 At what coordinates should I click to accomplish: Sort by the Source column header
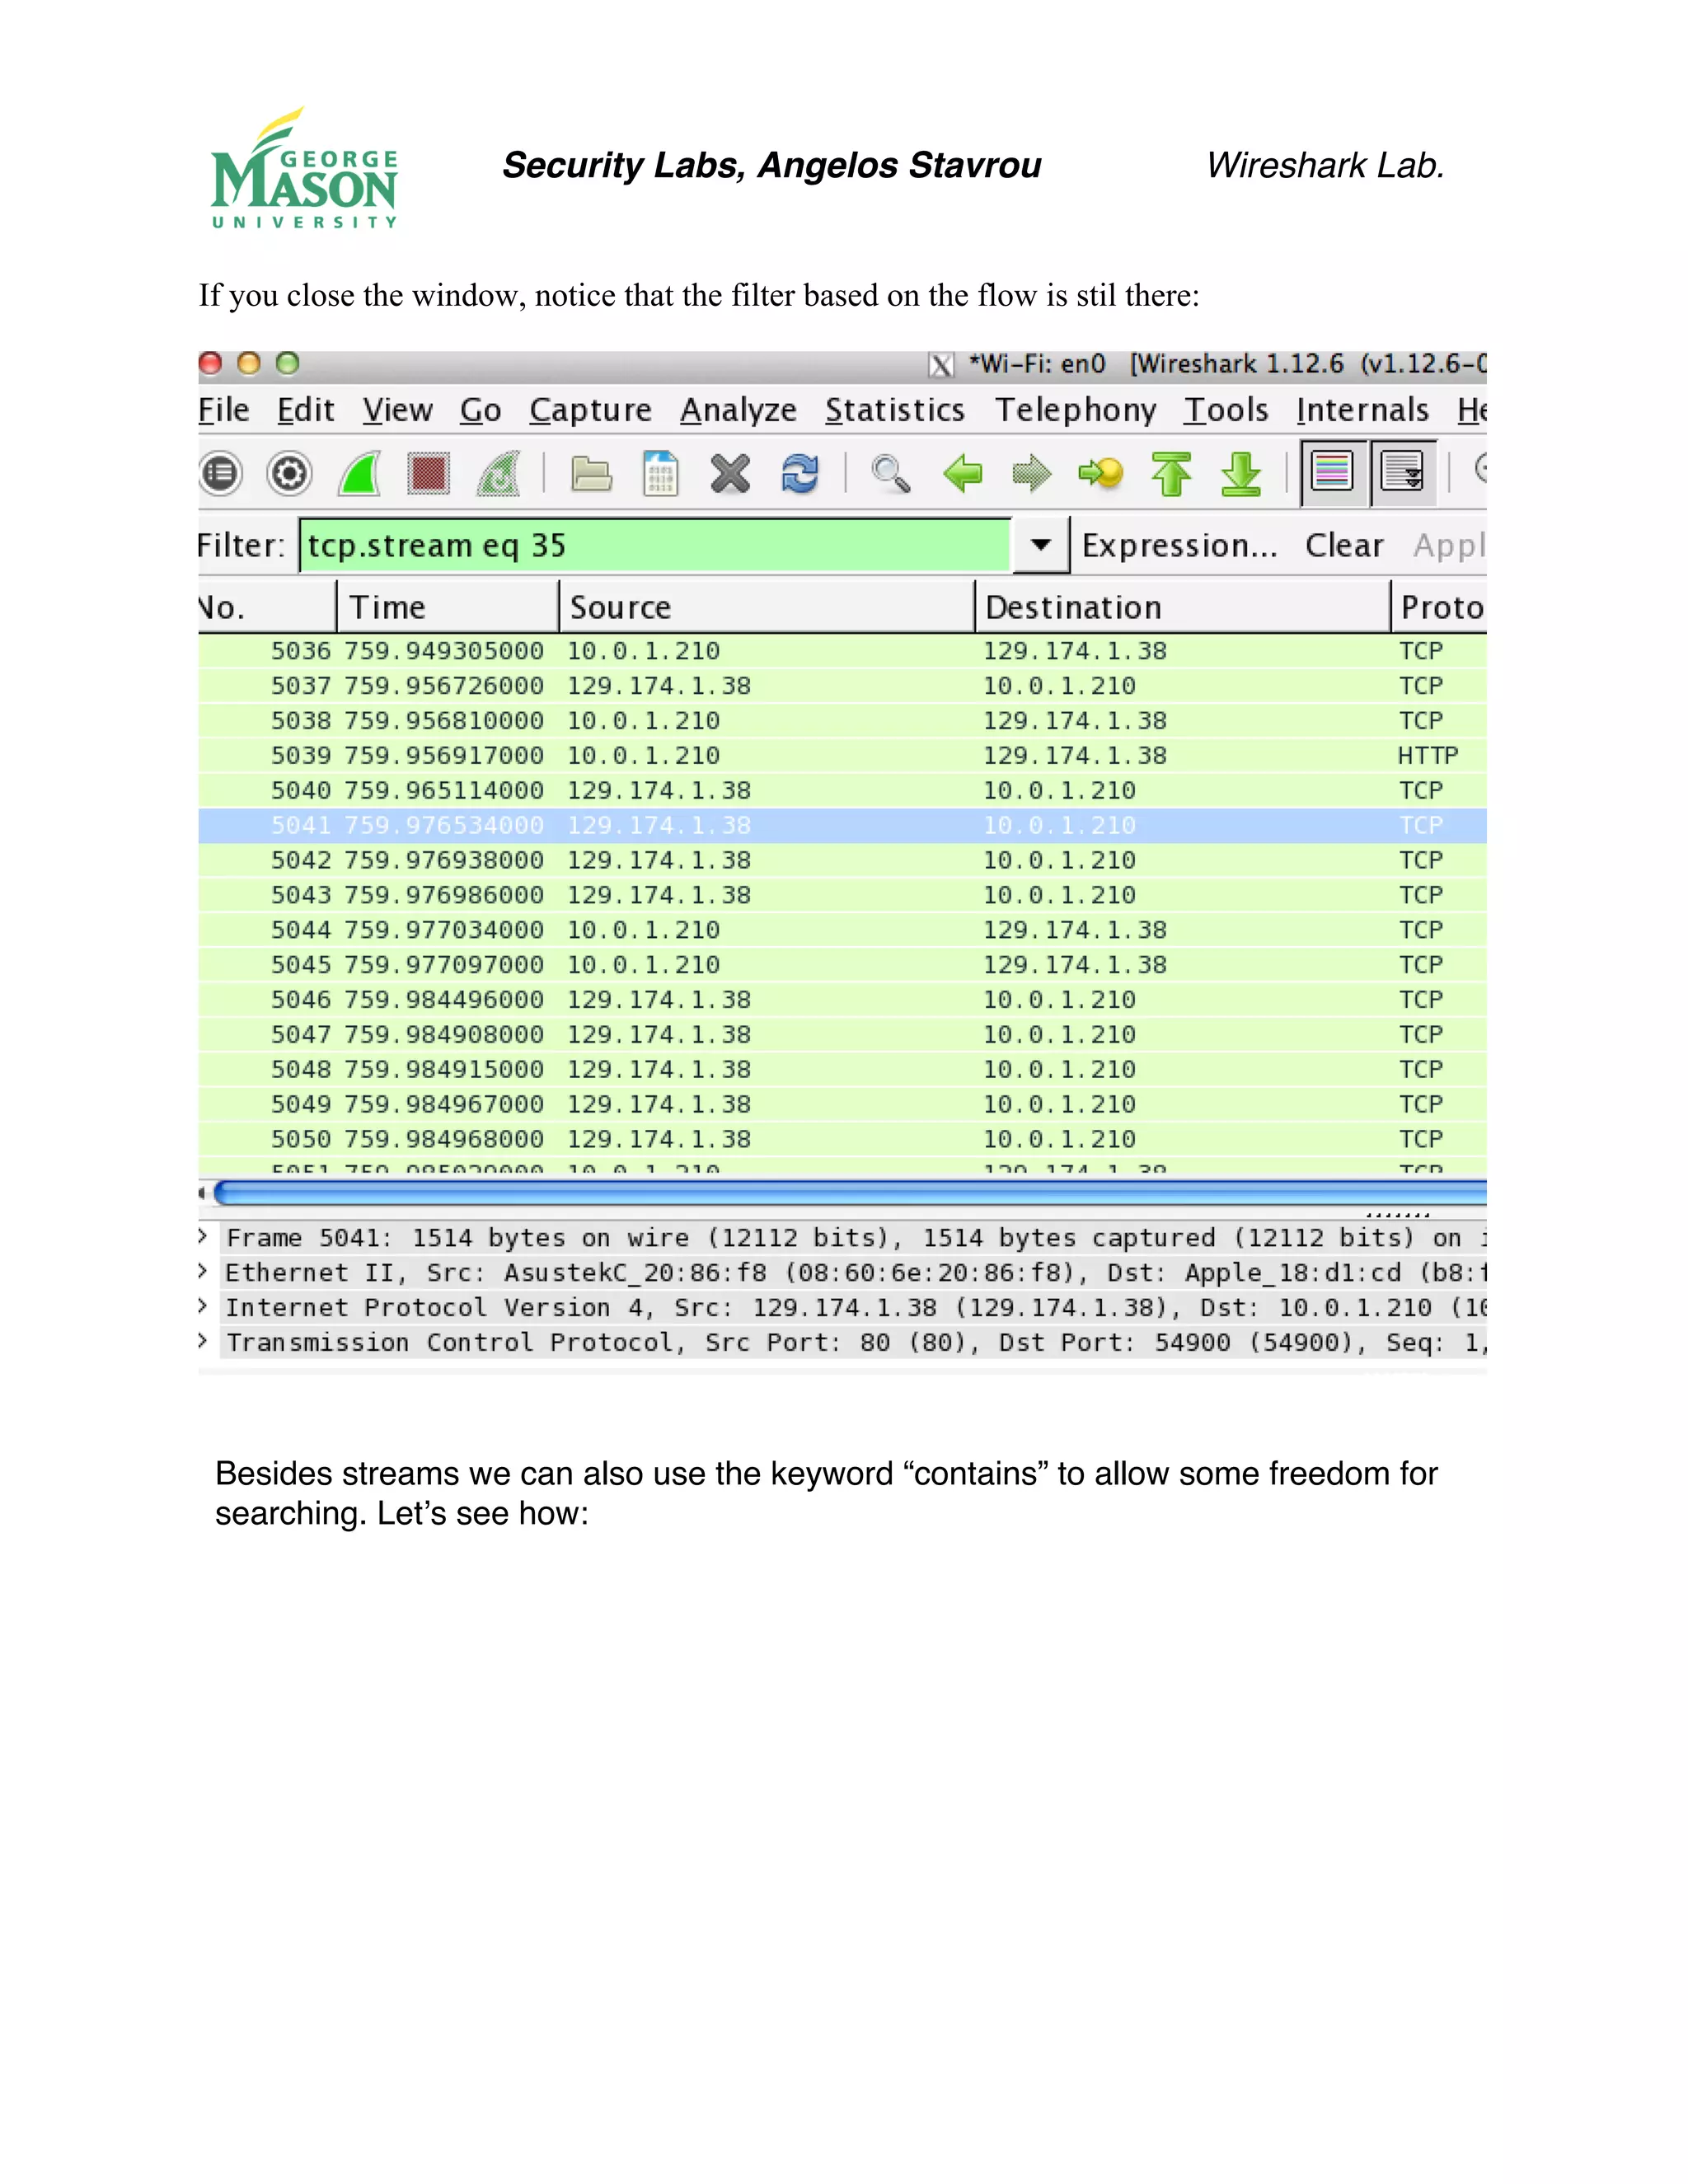tap(767, 606)
